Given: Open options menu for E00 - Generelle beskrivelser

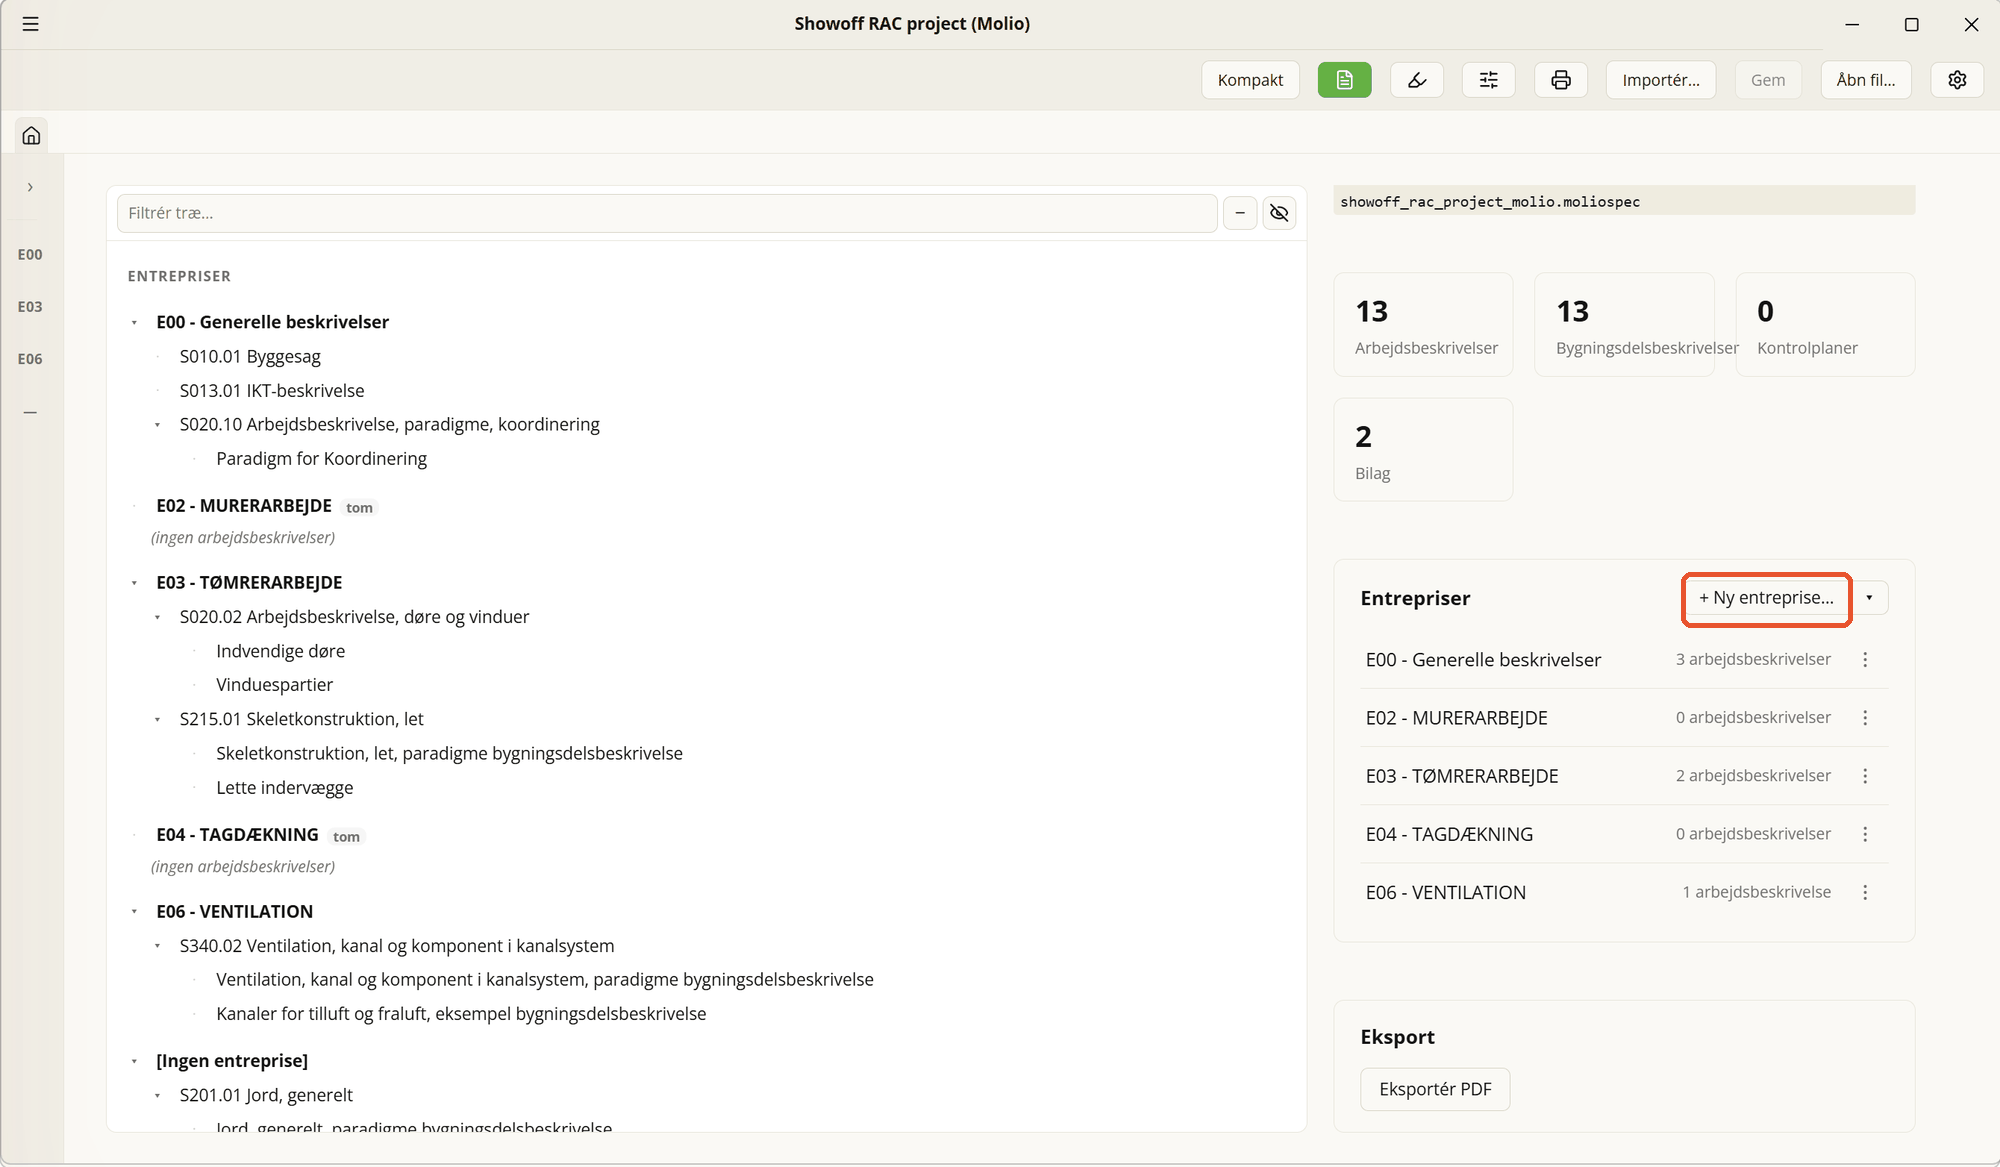Looking at the screenshot, I should [1865, 660].
